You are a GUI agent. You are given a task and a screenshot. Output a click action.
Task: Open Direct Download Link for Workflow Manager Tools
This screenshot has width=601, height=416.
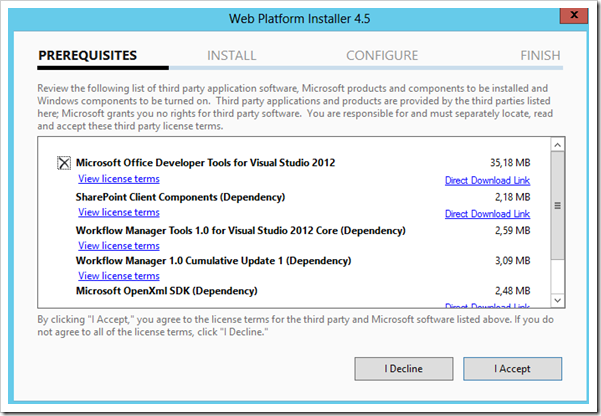click(x=487, y=246)
